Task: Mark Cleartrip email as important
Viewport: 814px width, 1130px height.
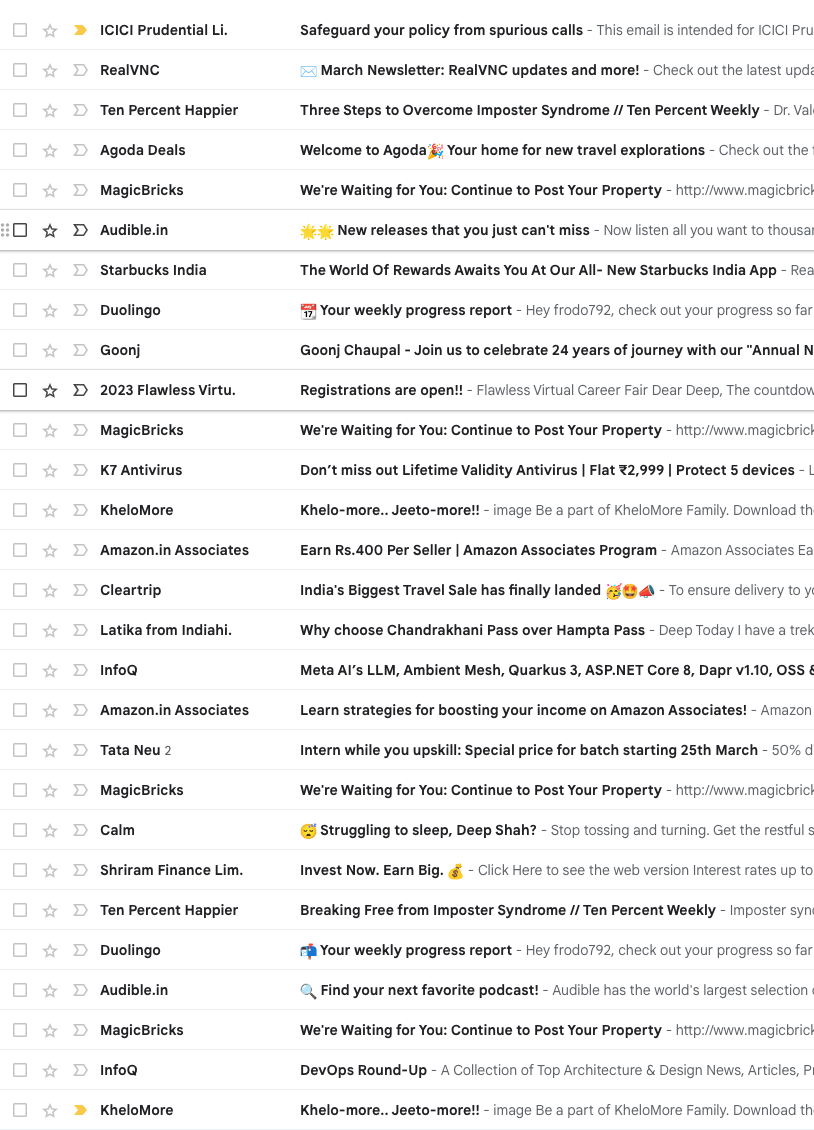Action: [x=81, y=590]
